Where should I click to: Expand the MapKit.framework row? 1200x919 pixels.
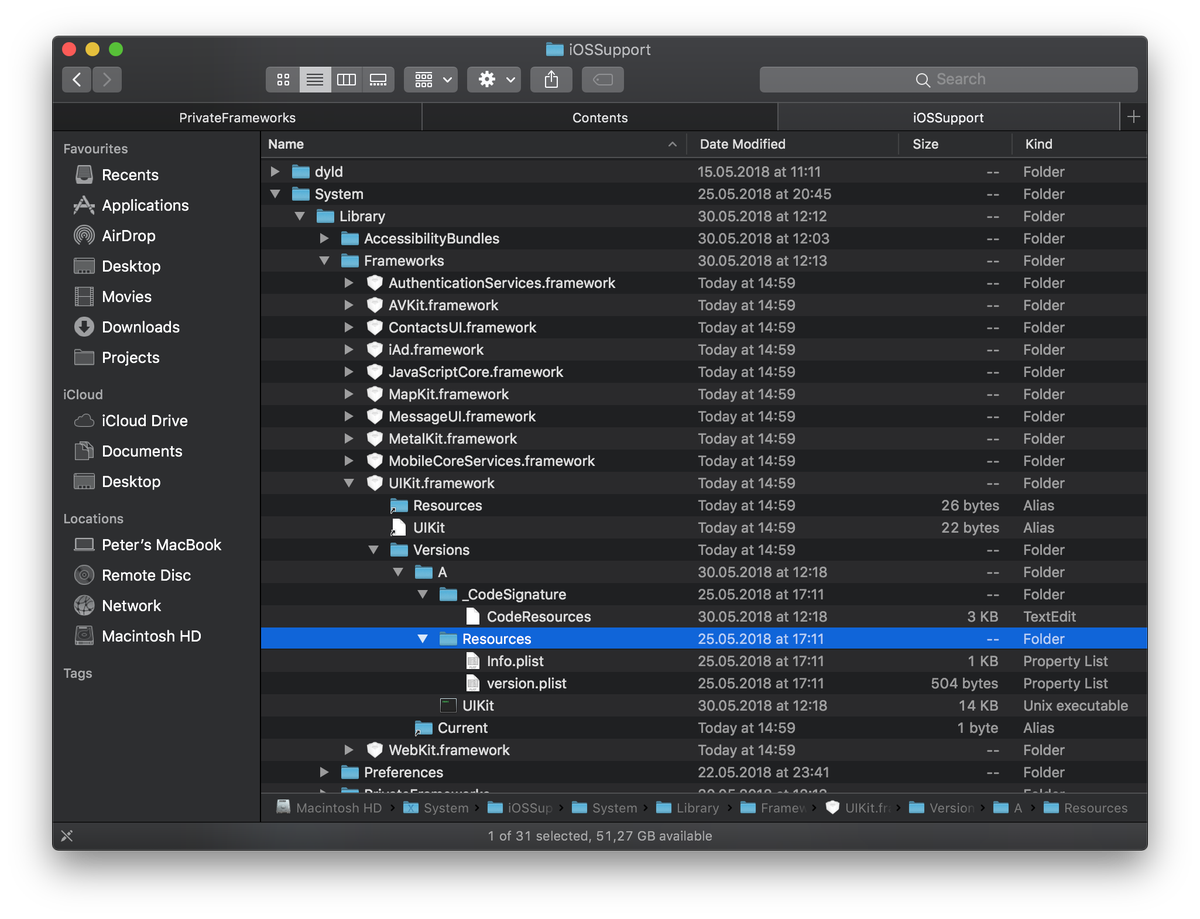click(348, 394)
